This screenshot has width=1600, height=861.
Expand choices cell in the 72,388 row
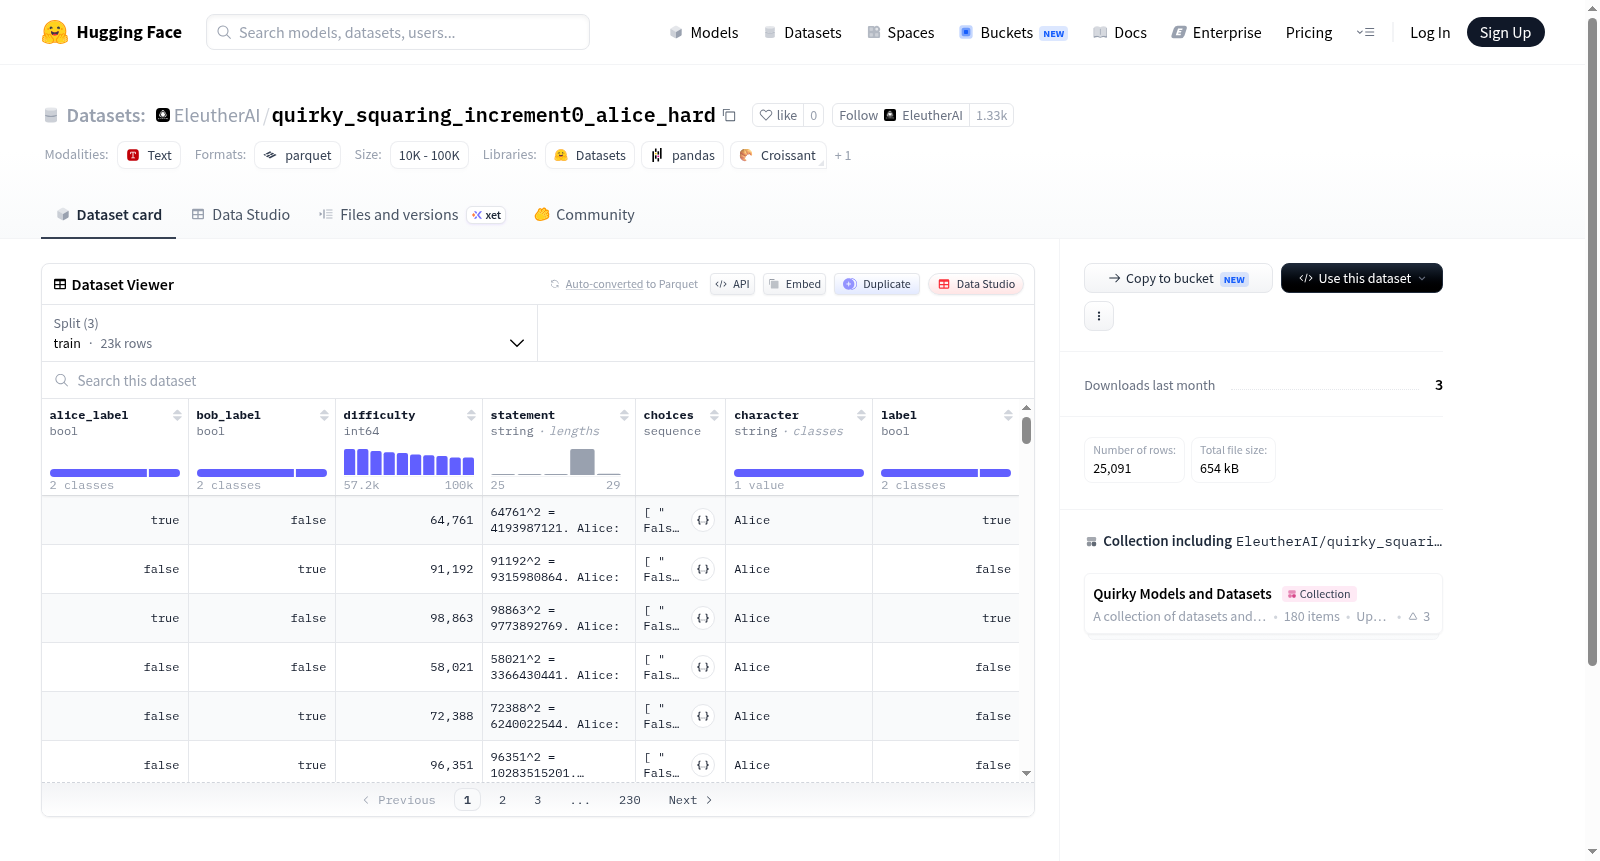[703, 716]
